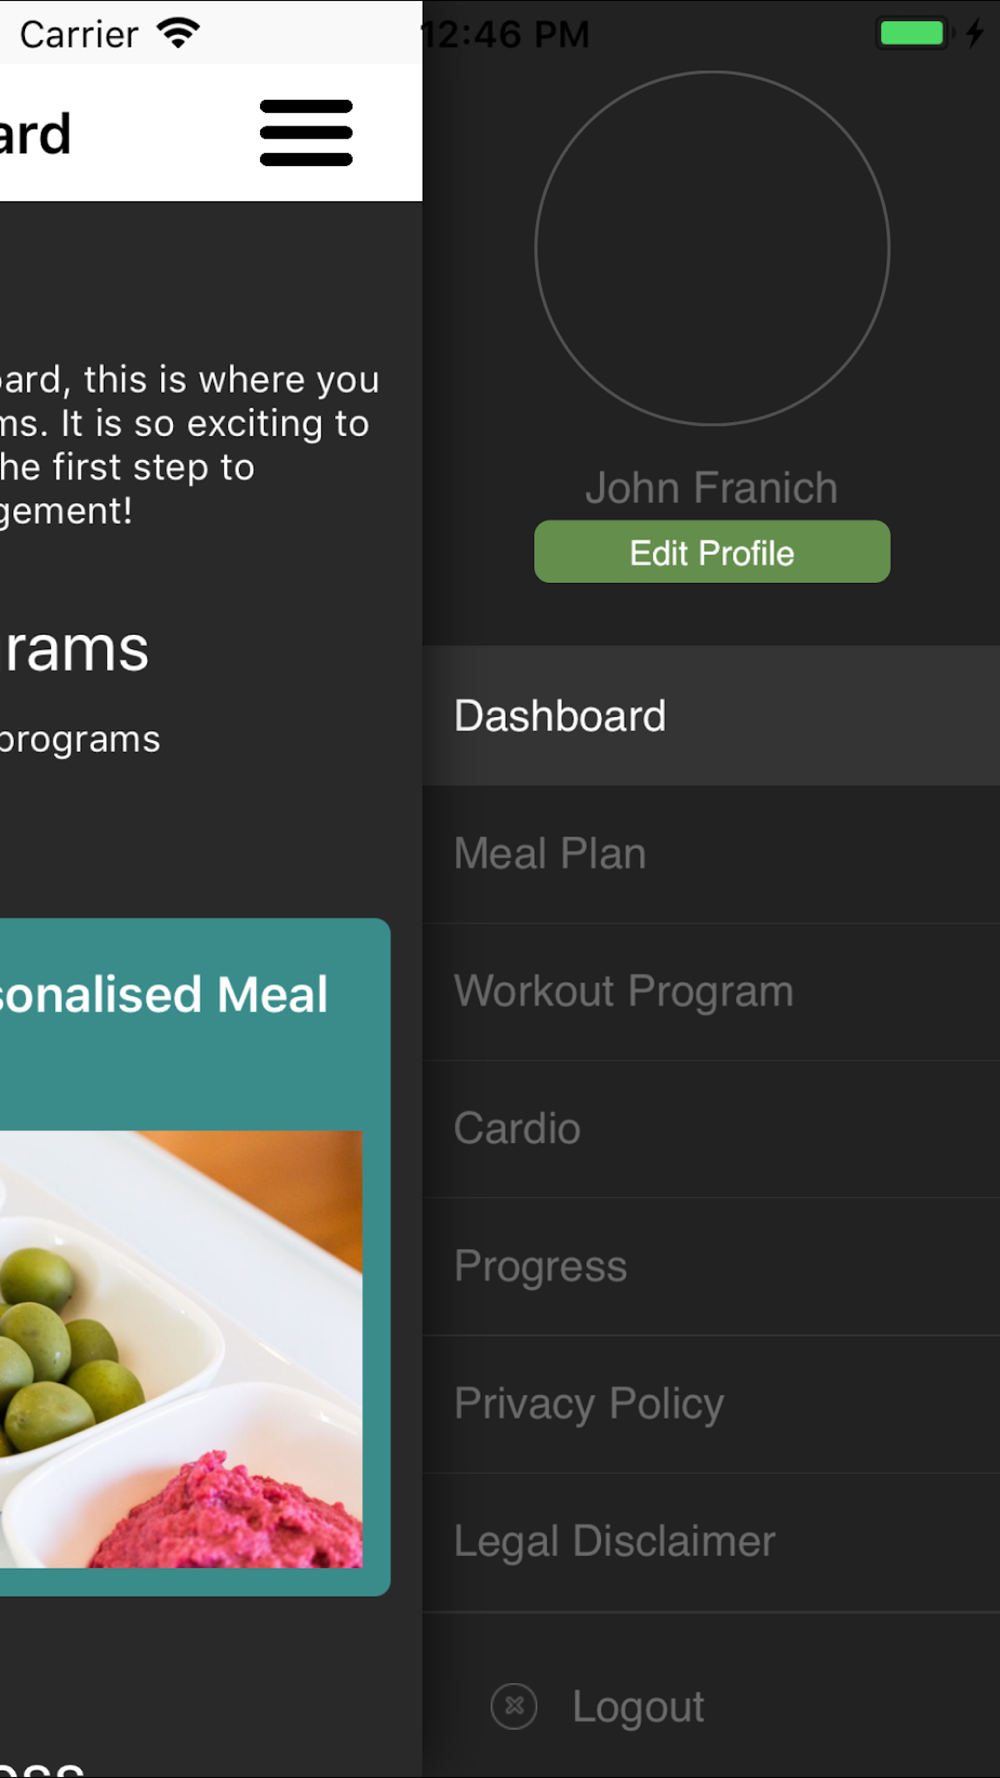Tap the hamburger menu icon
Screen dimensions: 1000x1778
[306, 133]
